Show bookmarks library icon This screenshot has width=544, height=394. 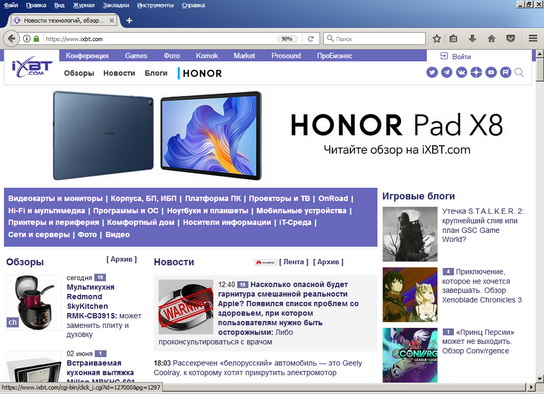pyautogui.click(x=453, y=39)
